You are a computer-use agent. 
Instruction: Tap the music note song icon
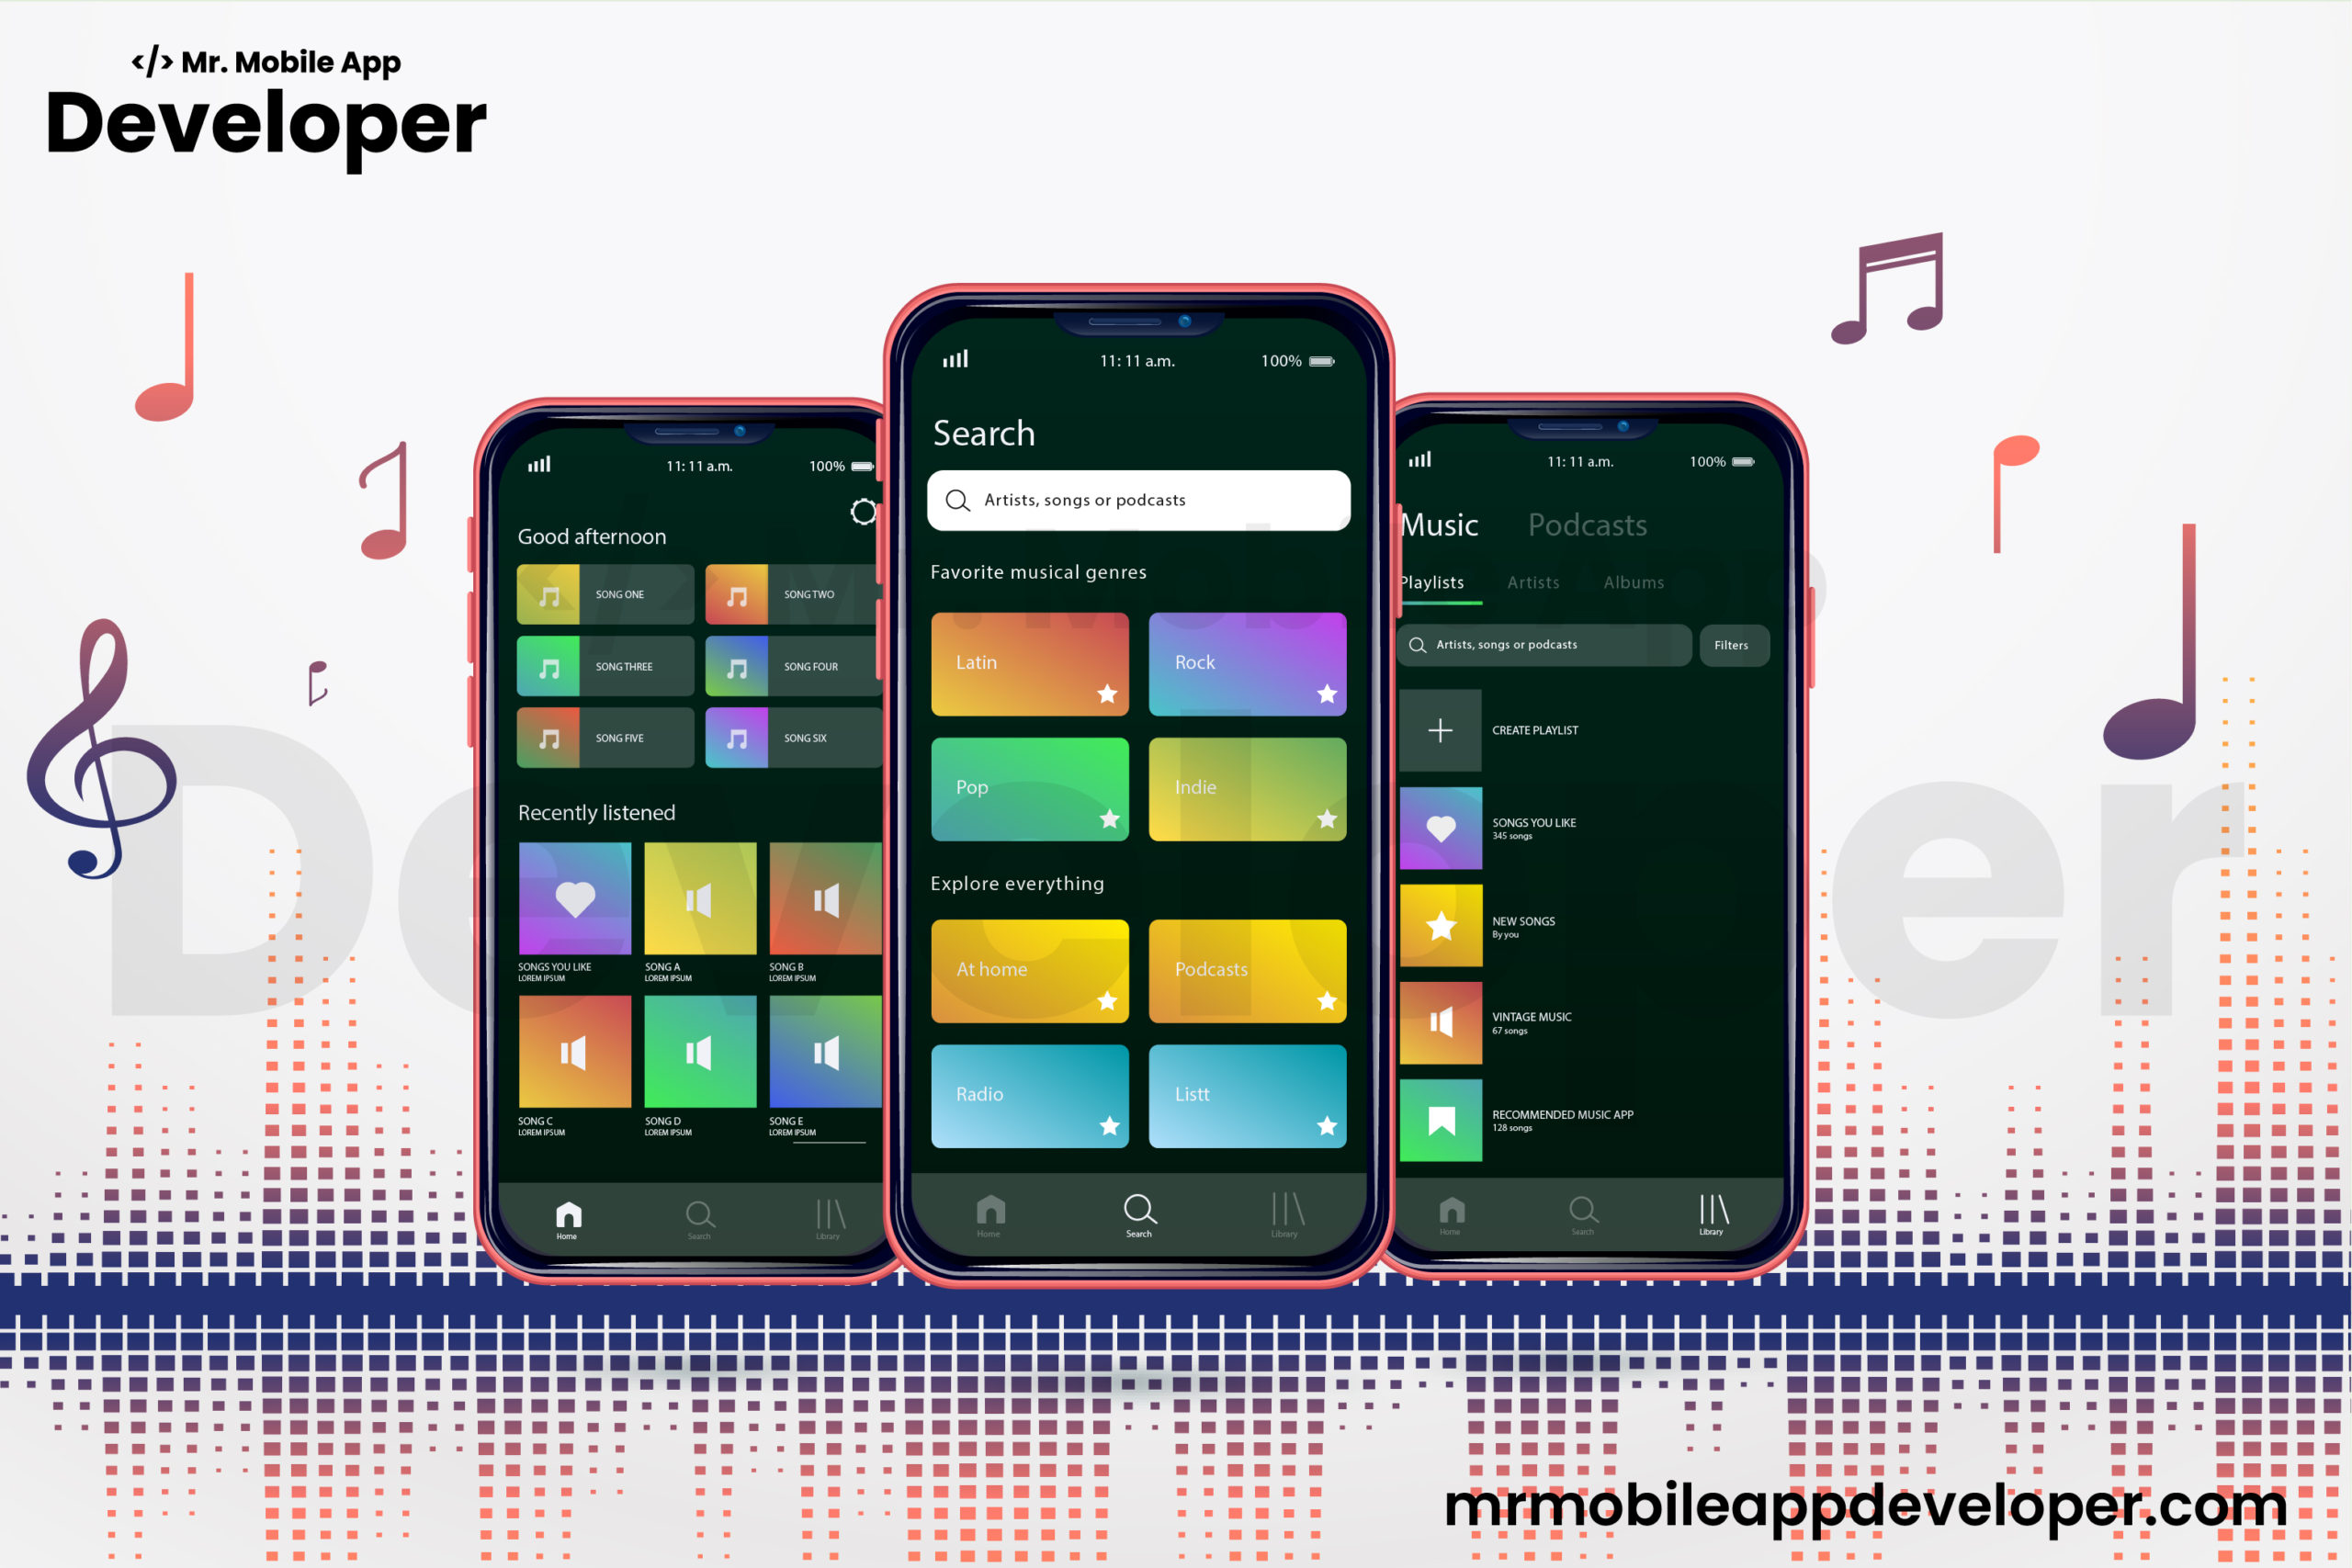tap(548, 595)
